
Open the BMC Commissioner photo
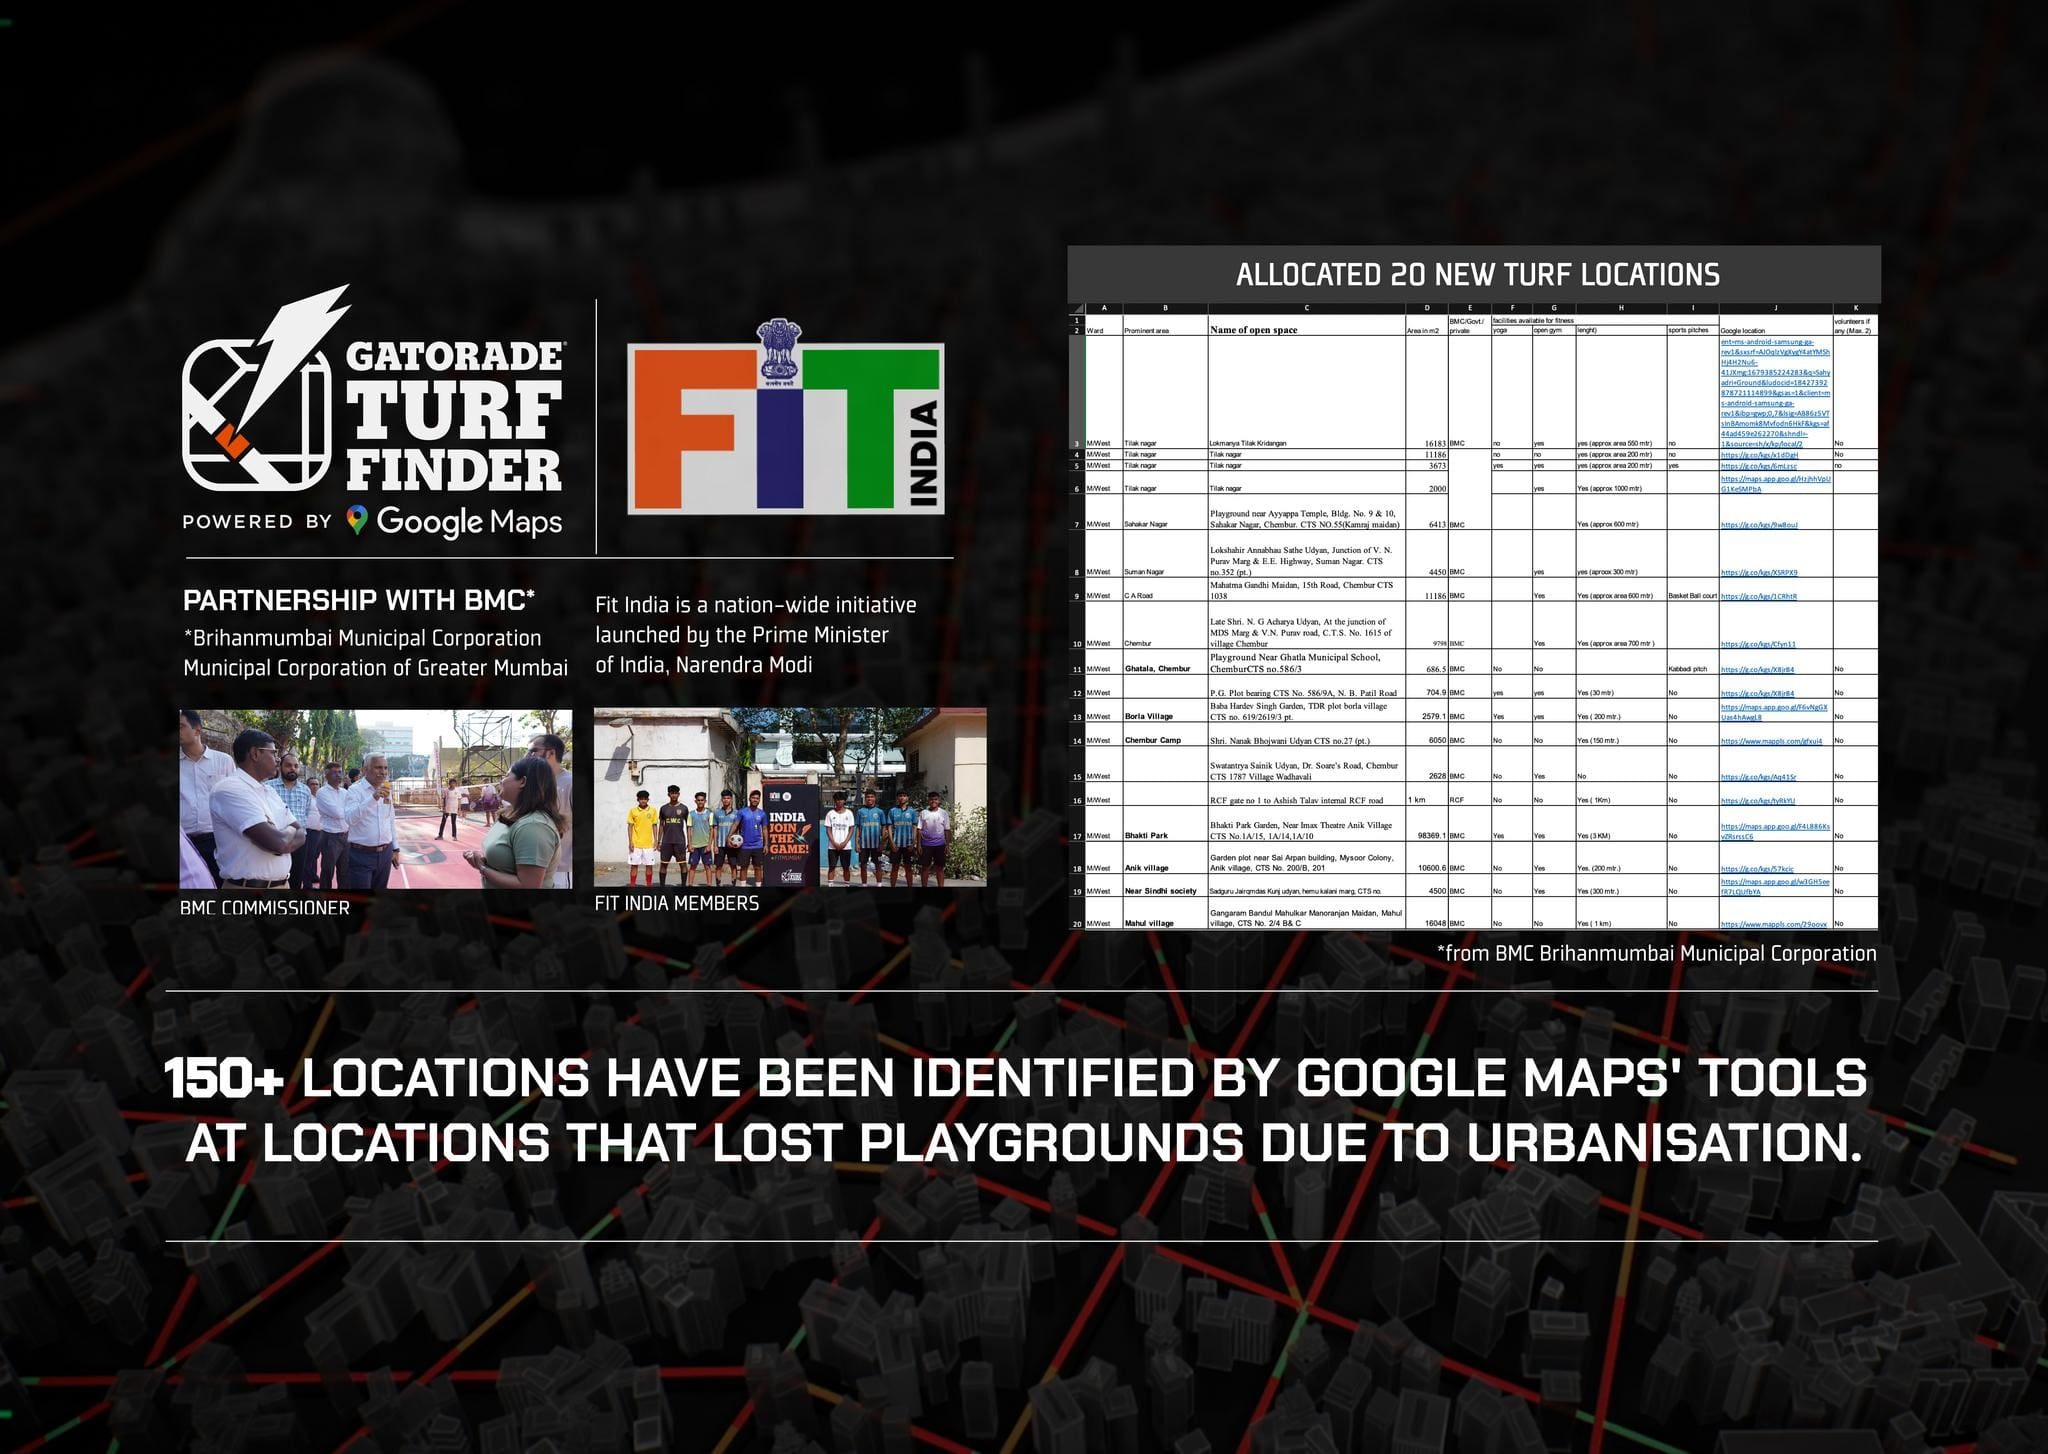376,799
